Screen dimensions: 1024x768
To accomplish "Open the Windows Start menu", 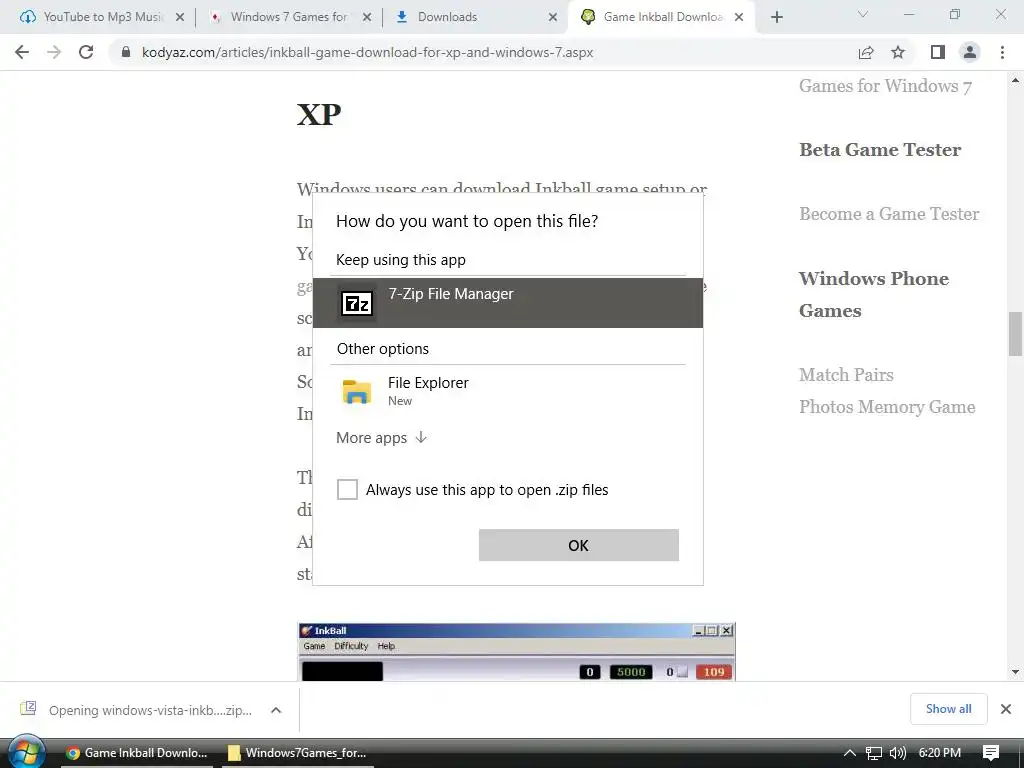I will (25, 752).
